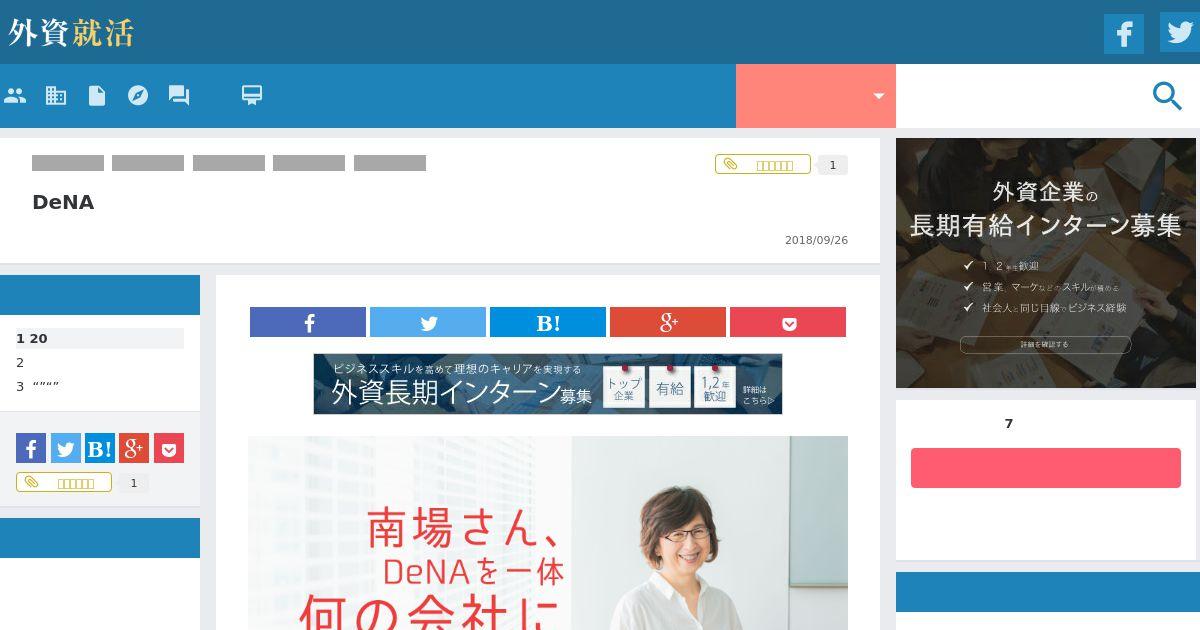The height and width of the screenshot is (630, 1200).
Task: Click 詳細を確認する in the sidebar ad
Action: 1045,344
